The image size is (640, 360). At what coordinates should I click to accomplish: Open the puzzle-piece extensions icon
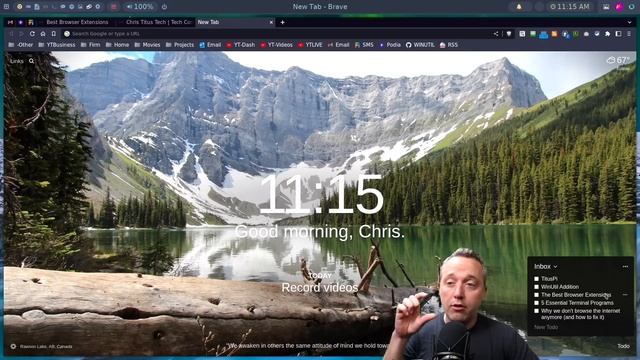point(608,34)
